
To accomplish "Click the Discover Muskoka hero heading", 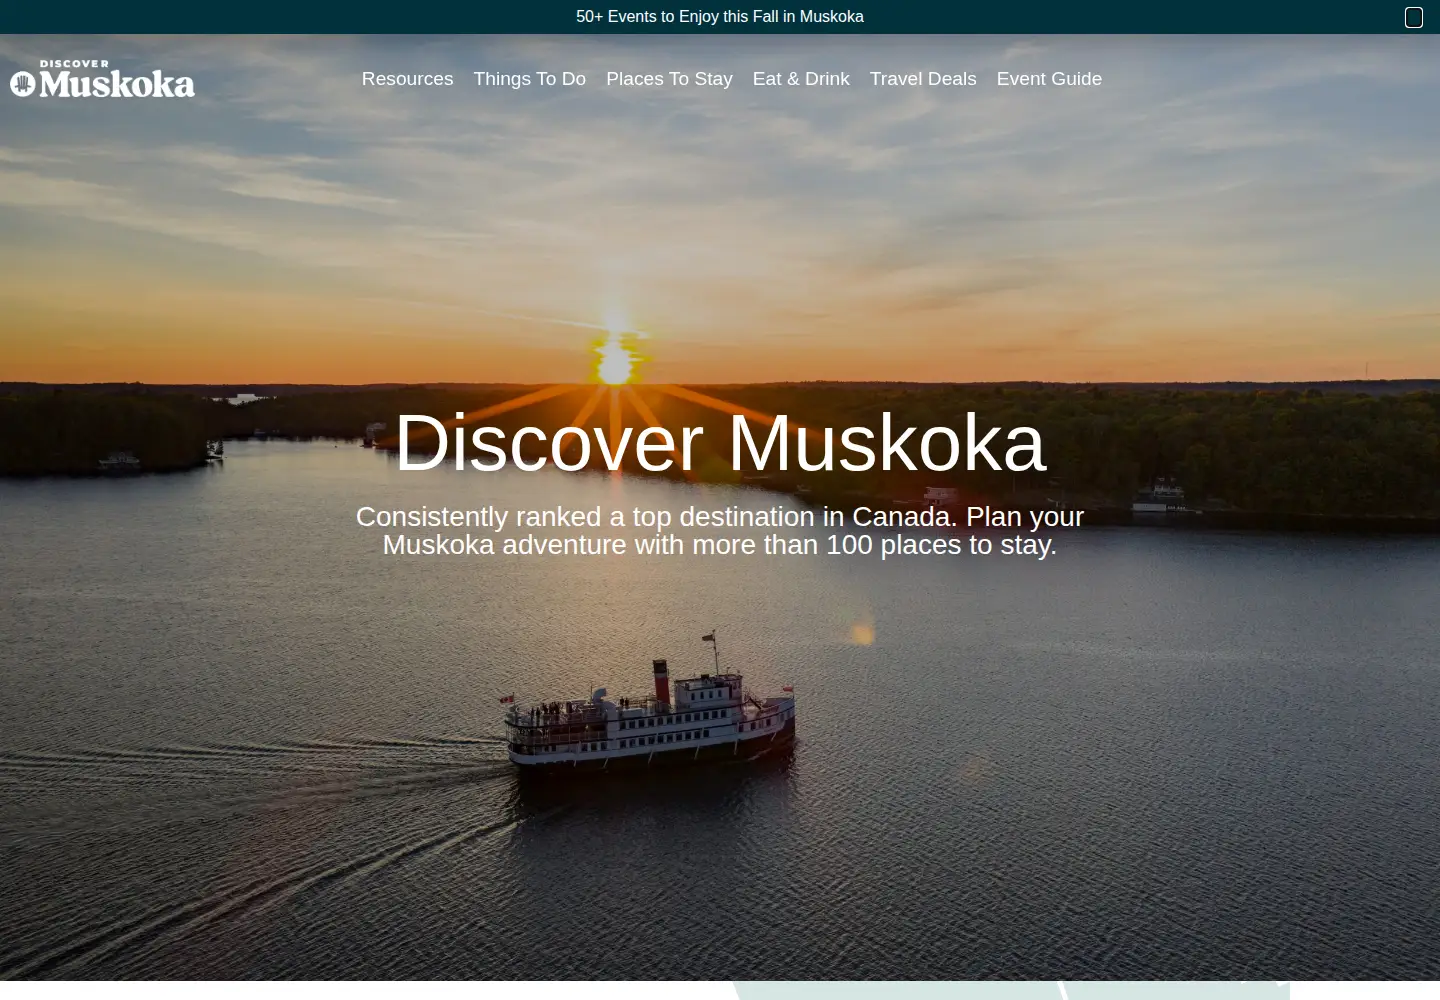I will click(720, 443).
